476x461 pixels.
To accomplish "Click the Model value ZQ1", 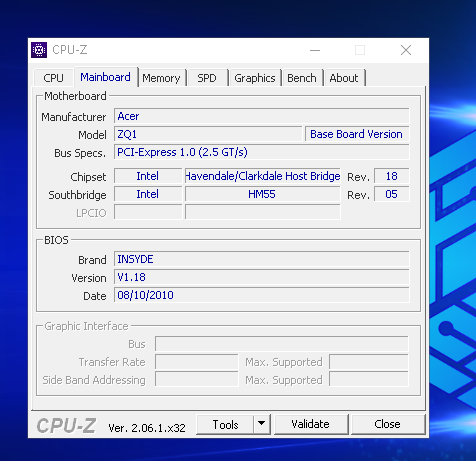I will [x=208, y=134].
